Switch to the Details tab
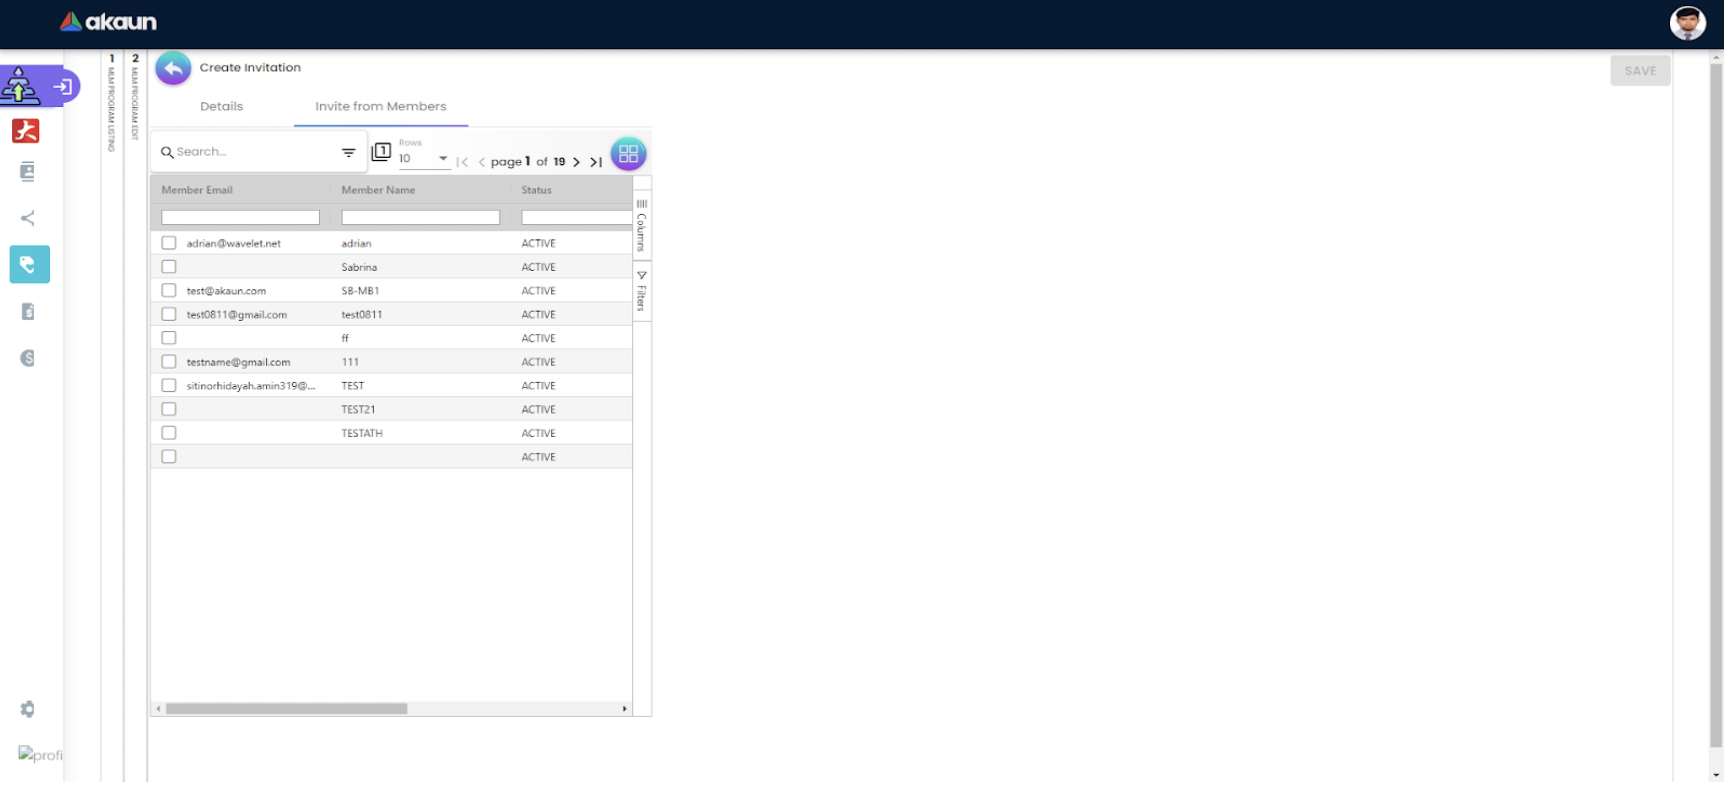This screenshot has width=1724, height=798. [x=221, y=106]
